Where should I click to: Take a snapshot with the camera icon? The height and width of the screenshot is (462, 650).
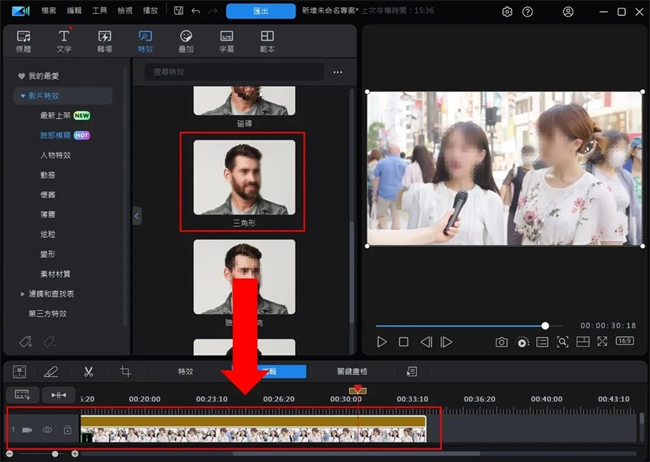[501, 342]
